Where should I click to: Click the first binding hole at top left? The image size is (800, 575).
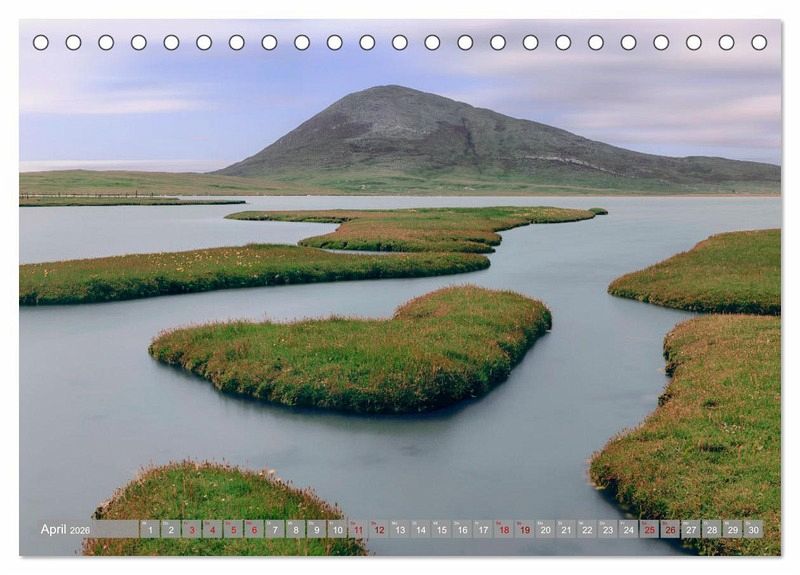(x=41, y=42)
